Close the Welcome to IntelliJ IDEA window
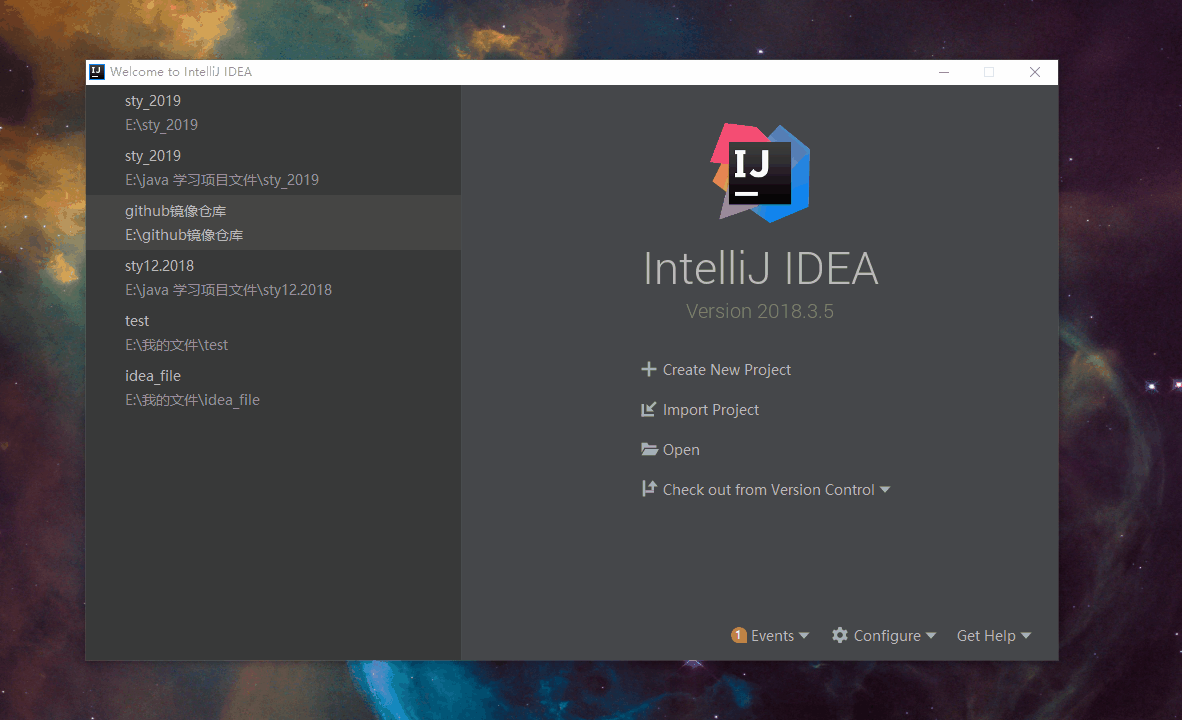Viewport: 1182px width, 720px height. tap(1035, 72)
